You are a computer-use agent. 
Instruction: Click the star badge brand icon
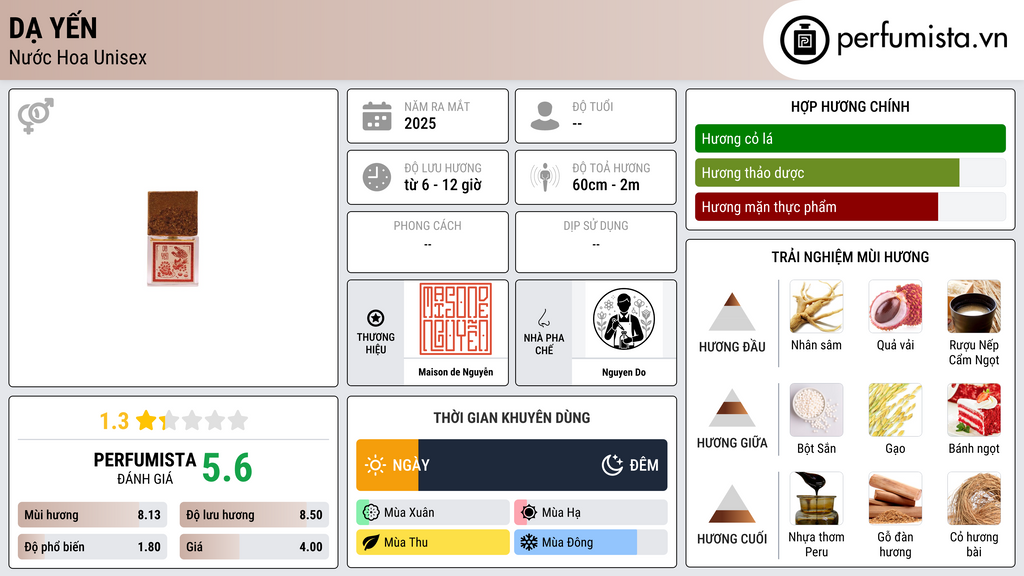tap(376, 318)
